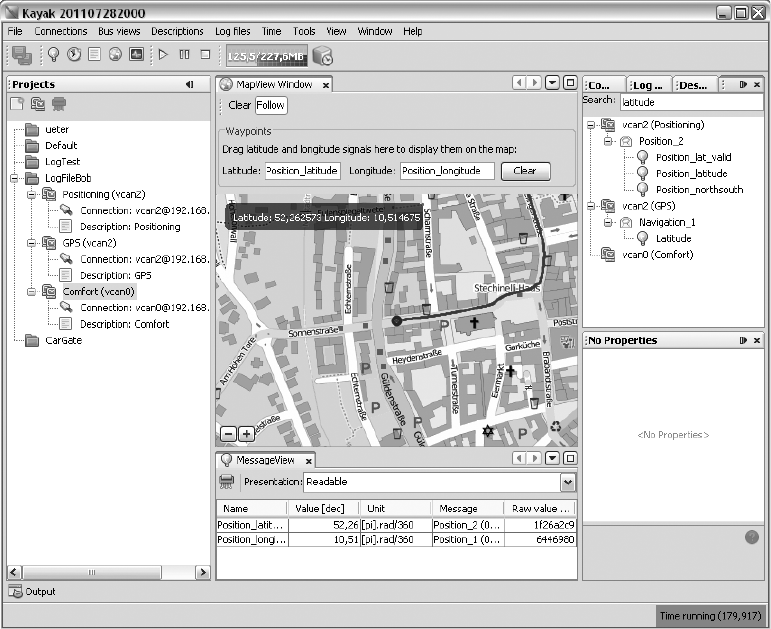This screenshot has height=629, width=771.
Task: Open the Log files menu
Action: [233, 31]
